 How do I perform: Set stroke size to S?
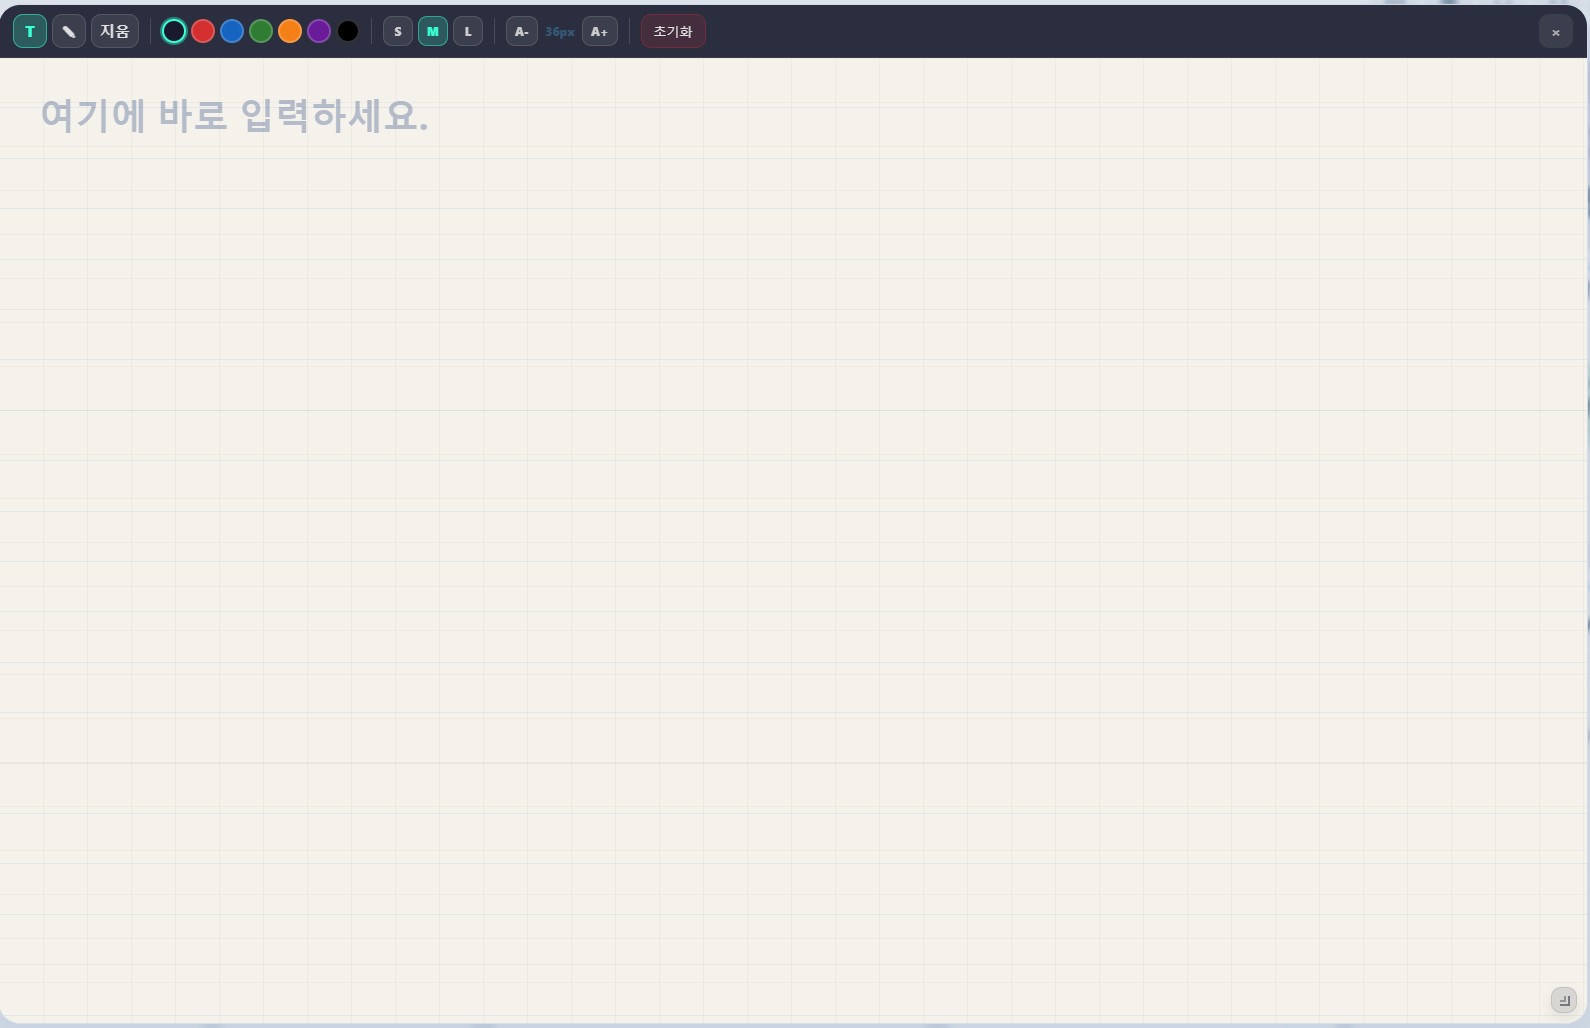[x=398, y=32]
